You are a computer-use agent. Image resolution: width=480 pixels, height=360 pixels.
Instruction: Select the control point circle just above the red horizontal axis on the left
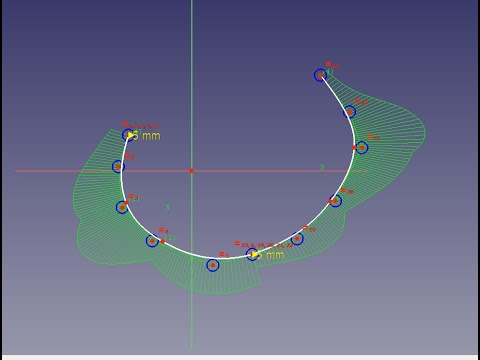click(118, 166)
